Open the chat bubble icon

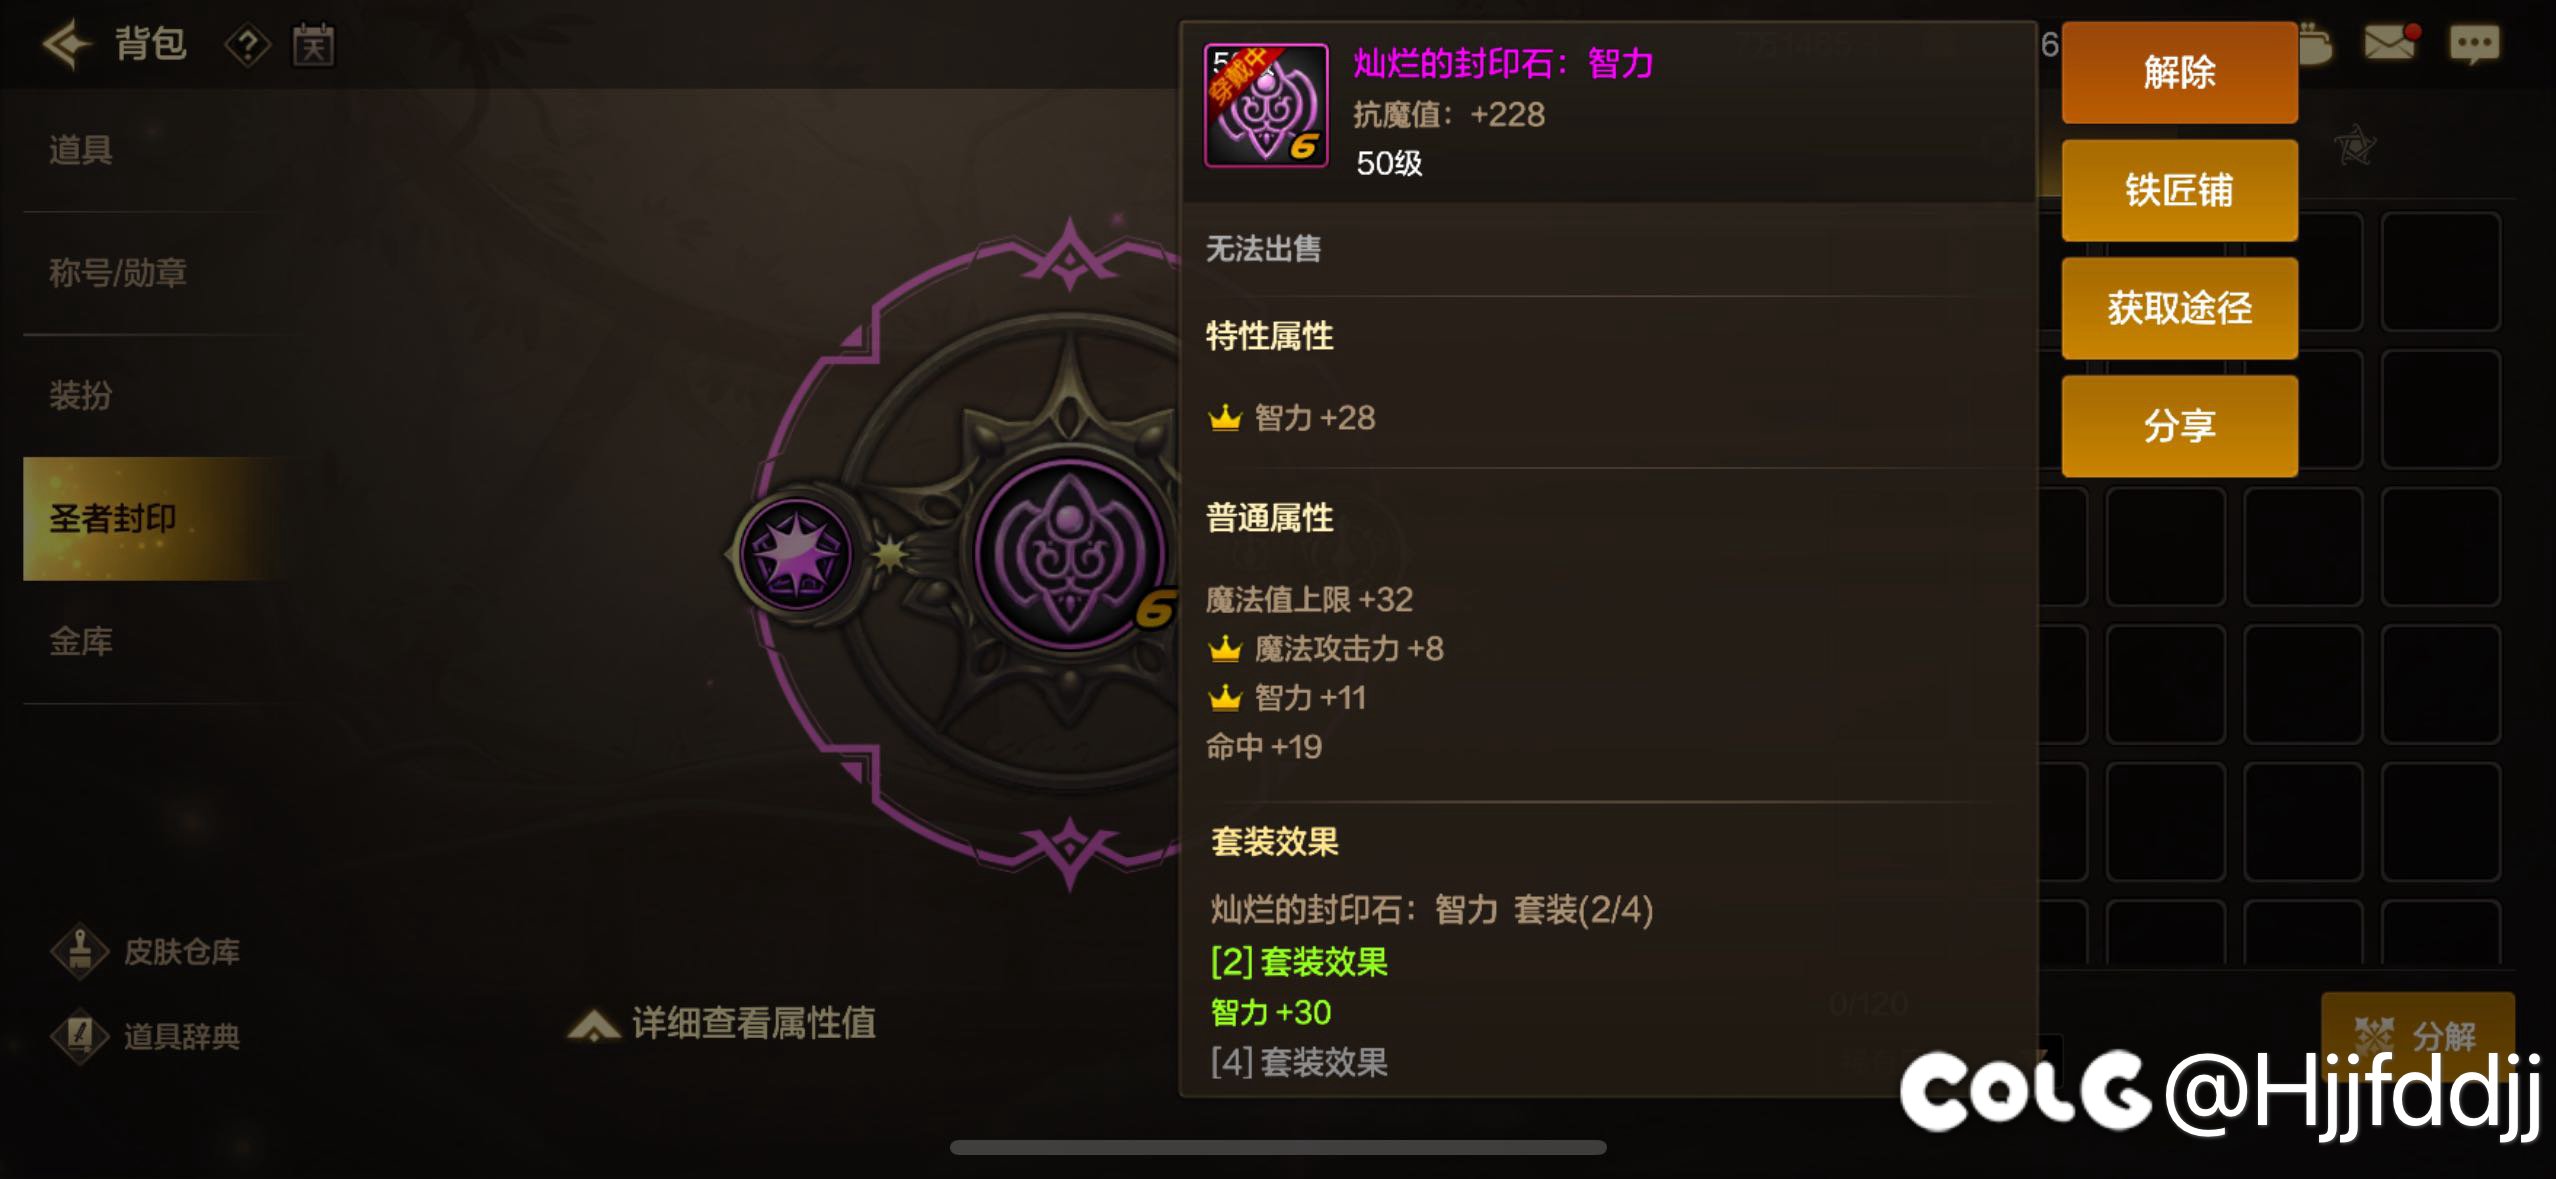point(2474,44)
